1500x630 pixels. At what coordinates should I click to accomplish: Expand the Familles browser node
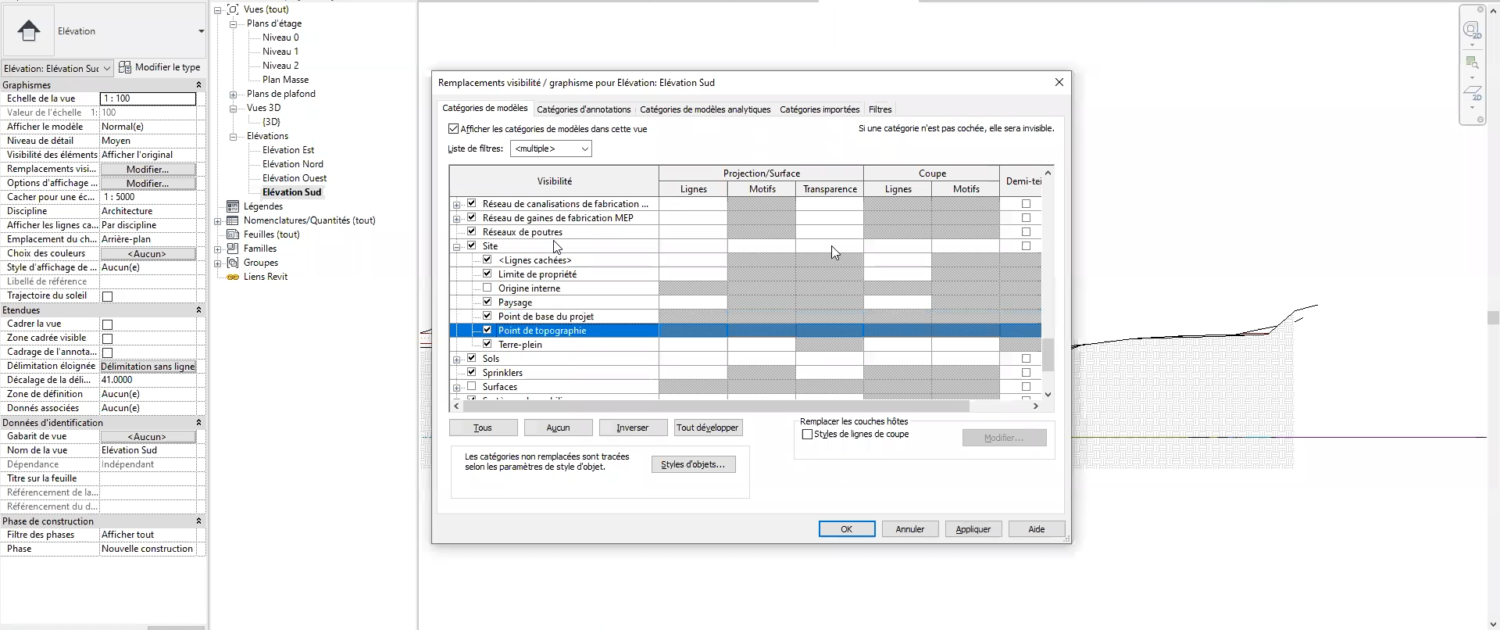click(x=218, y=248)
